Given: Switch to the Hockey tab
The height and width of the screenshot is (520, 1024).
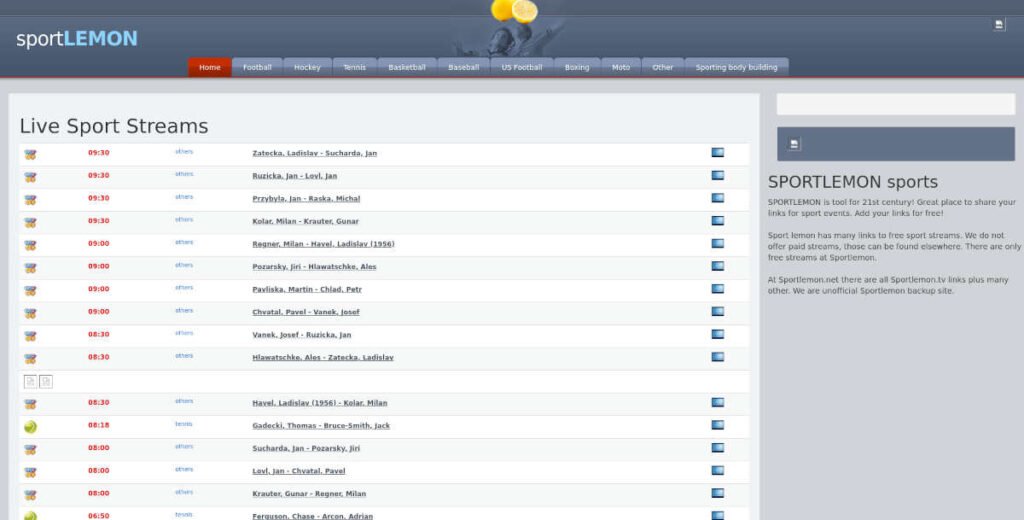Looking at the screenshot, I should pyautogui.click(x=307, y=68).
